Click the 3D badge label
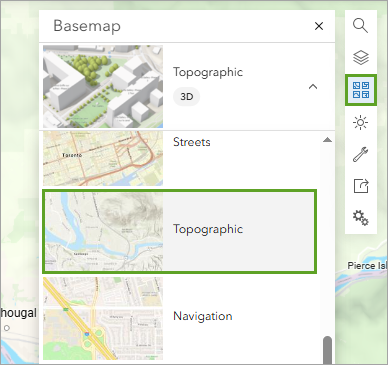The height and width of the screenshot is (365, 388). click(x=187, y=97)
